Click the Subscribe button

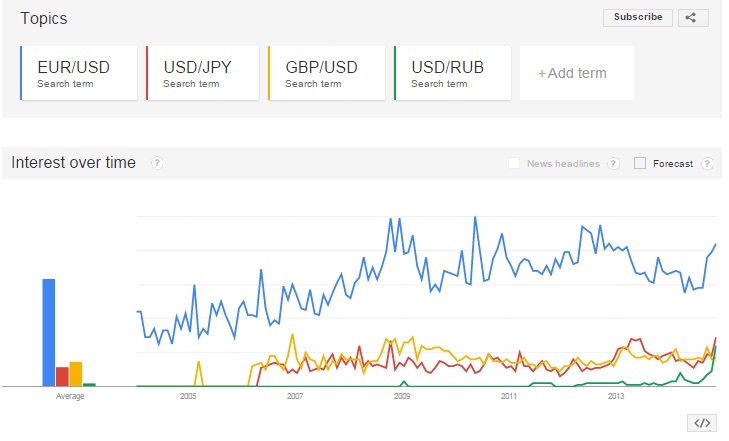click(x=638, y=17)
